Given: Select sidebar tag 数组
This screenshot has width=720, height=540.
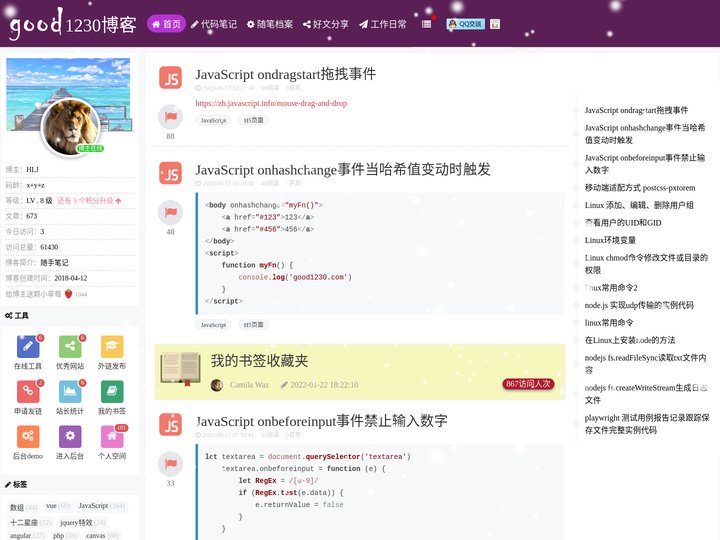Looking at the screenshot, I should 24,507.
